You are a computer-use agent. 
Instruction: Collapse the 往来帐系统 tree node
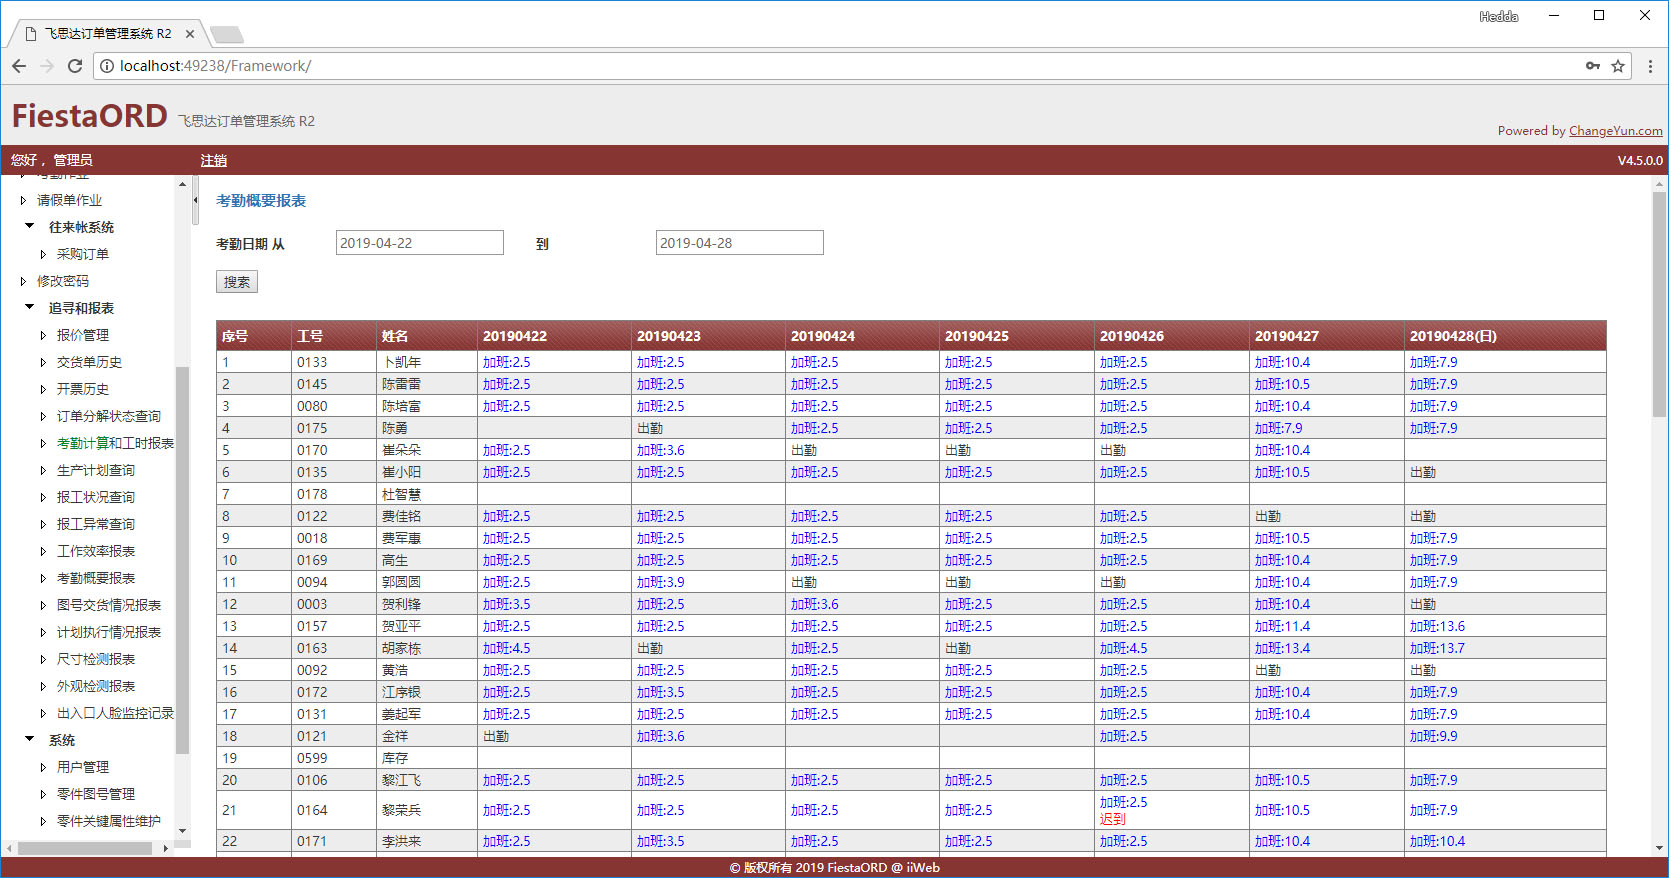coord(30,226)
